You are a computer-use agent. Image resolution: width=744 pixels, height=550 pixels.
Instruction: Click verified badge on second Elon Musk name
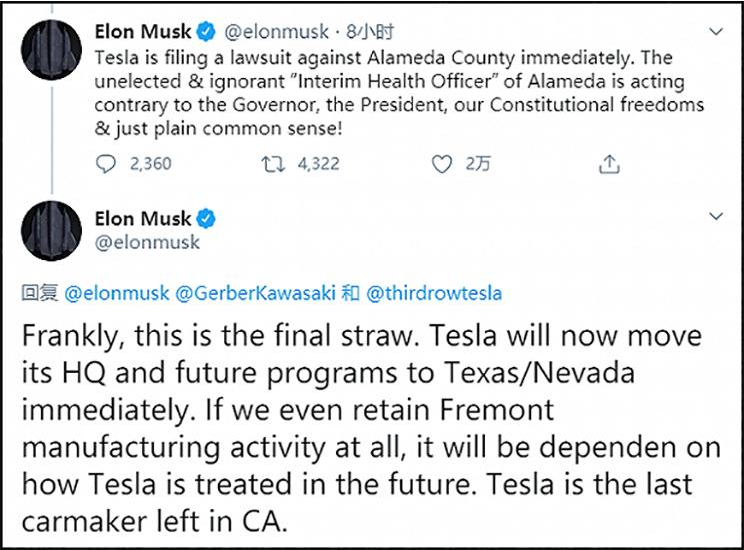[205, 219]
